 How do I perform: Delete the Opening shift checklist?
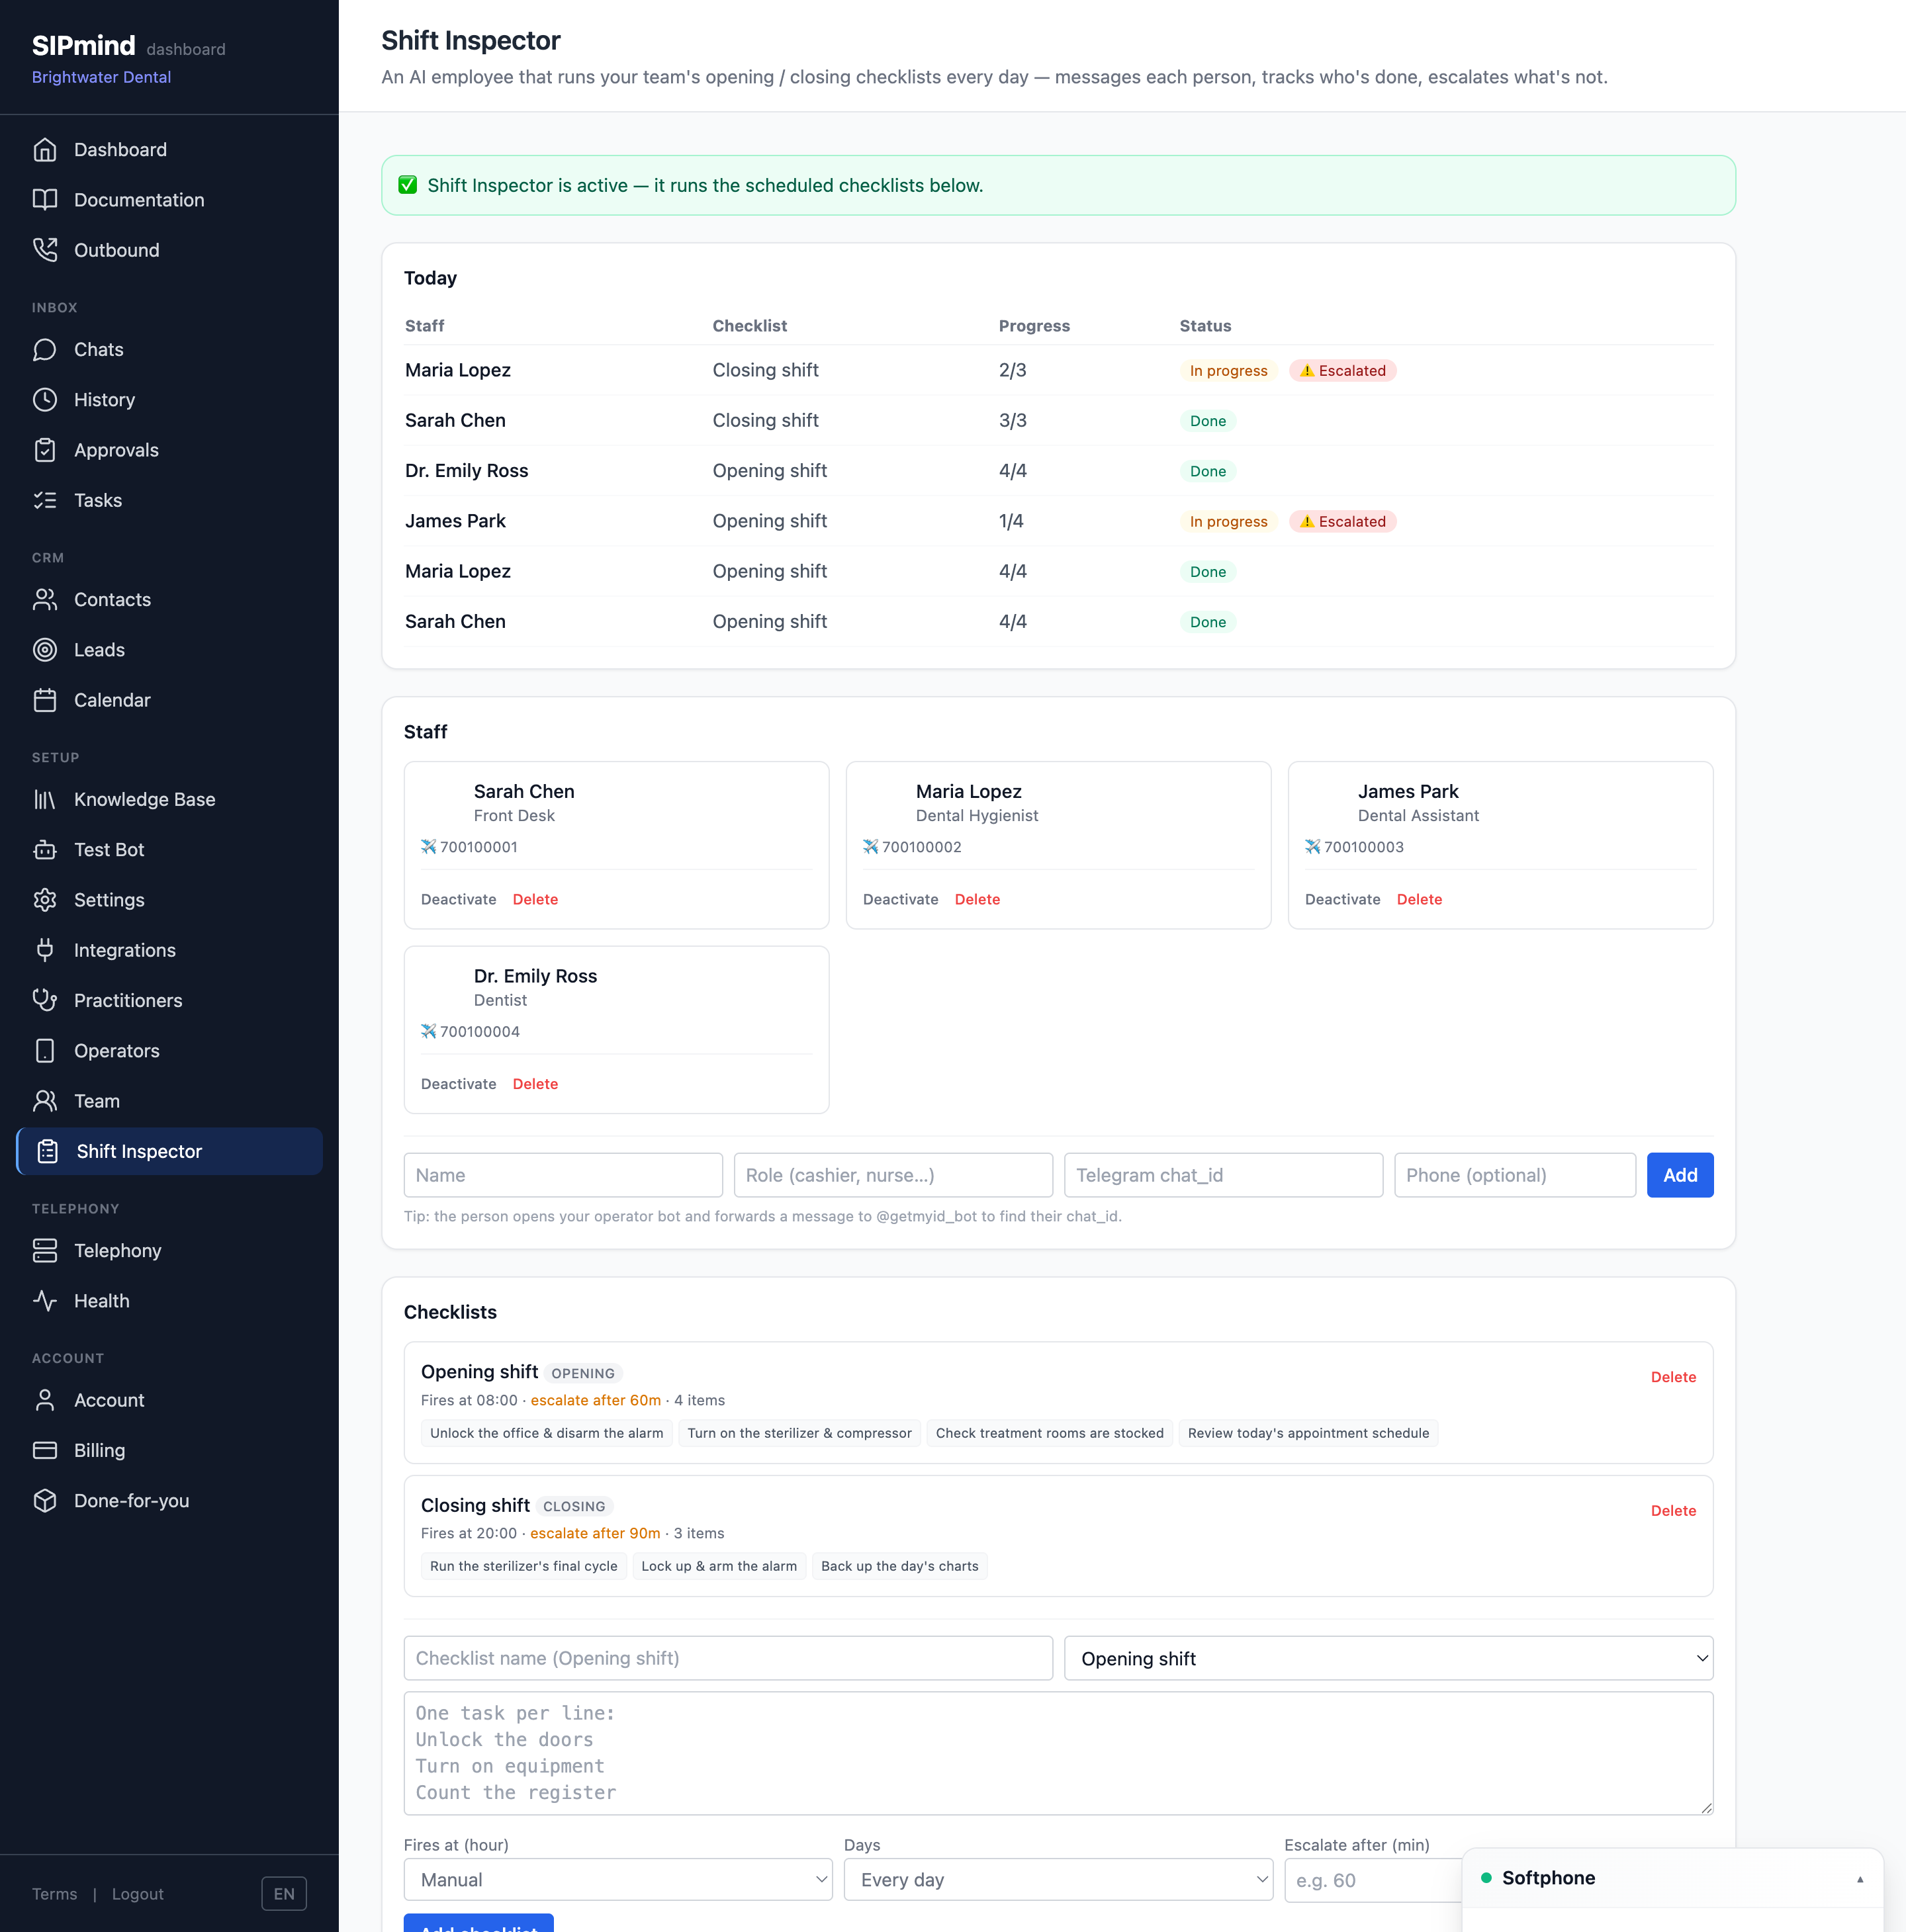click(x=1673, y=1377)
